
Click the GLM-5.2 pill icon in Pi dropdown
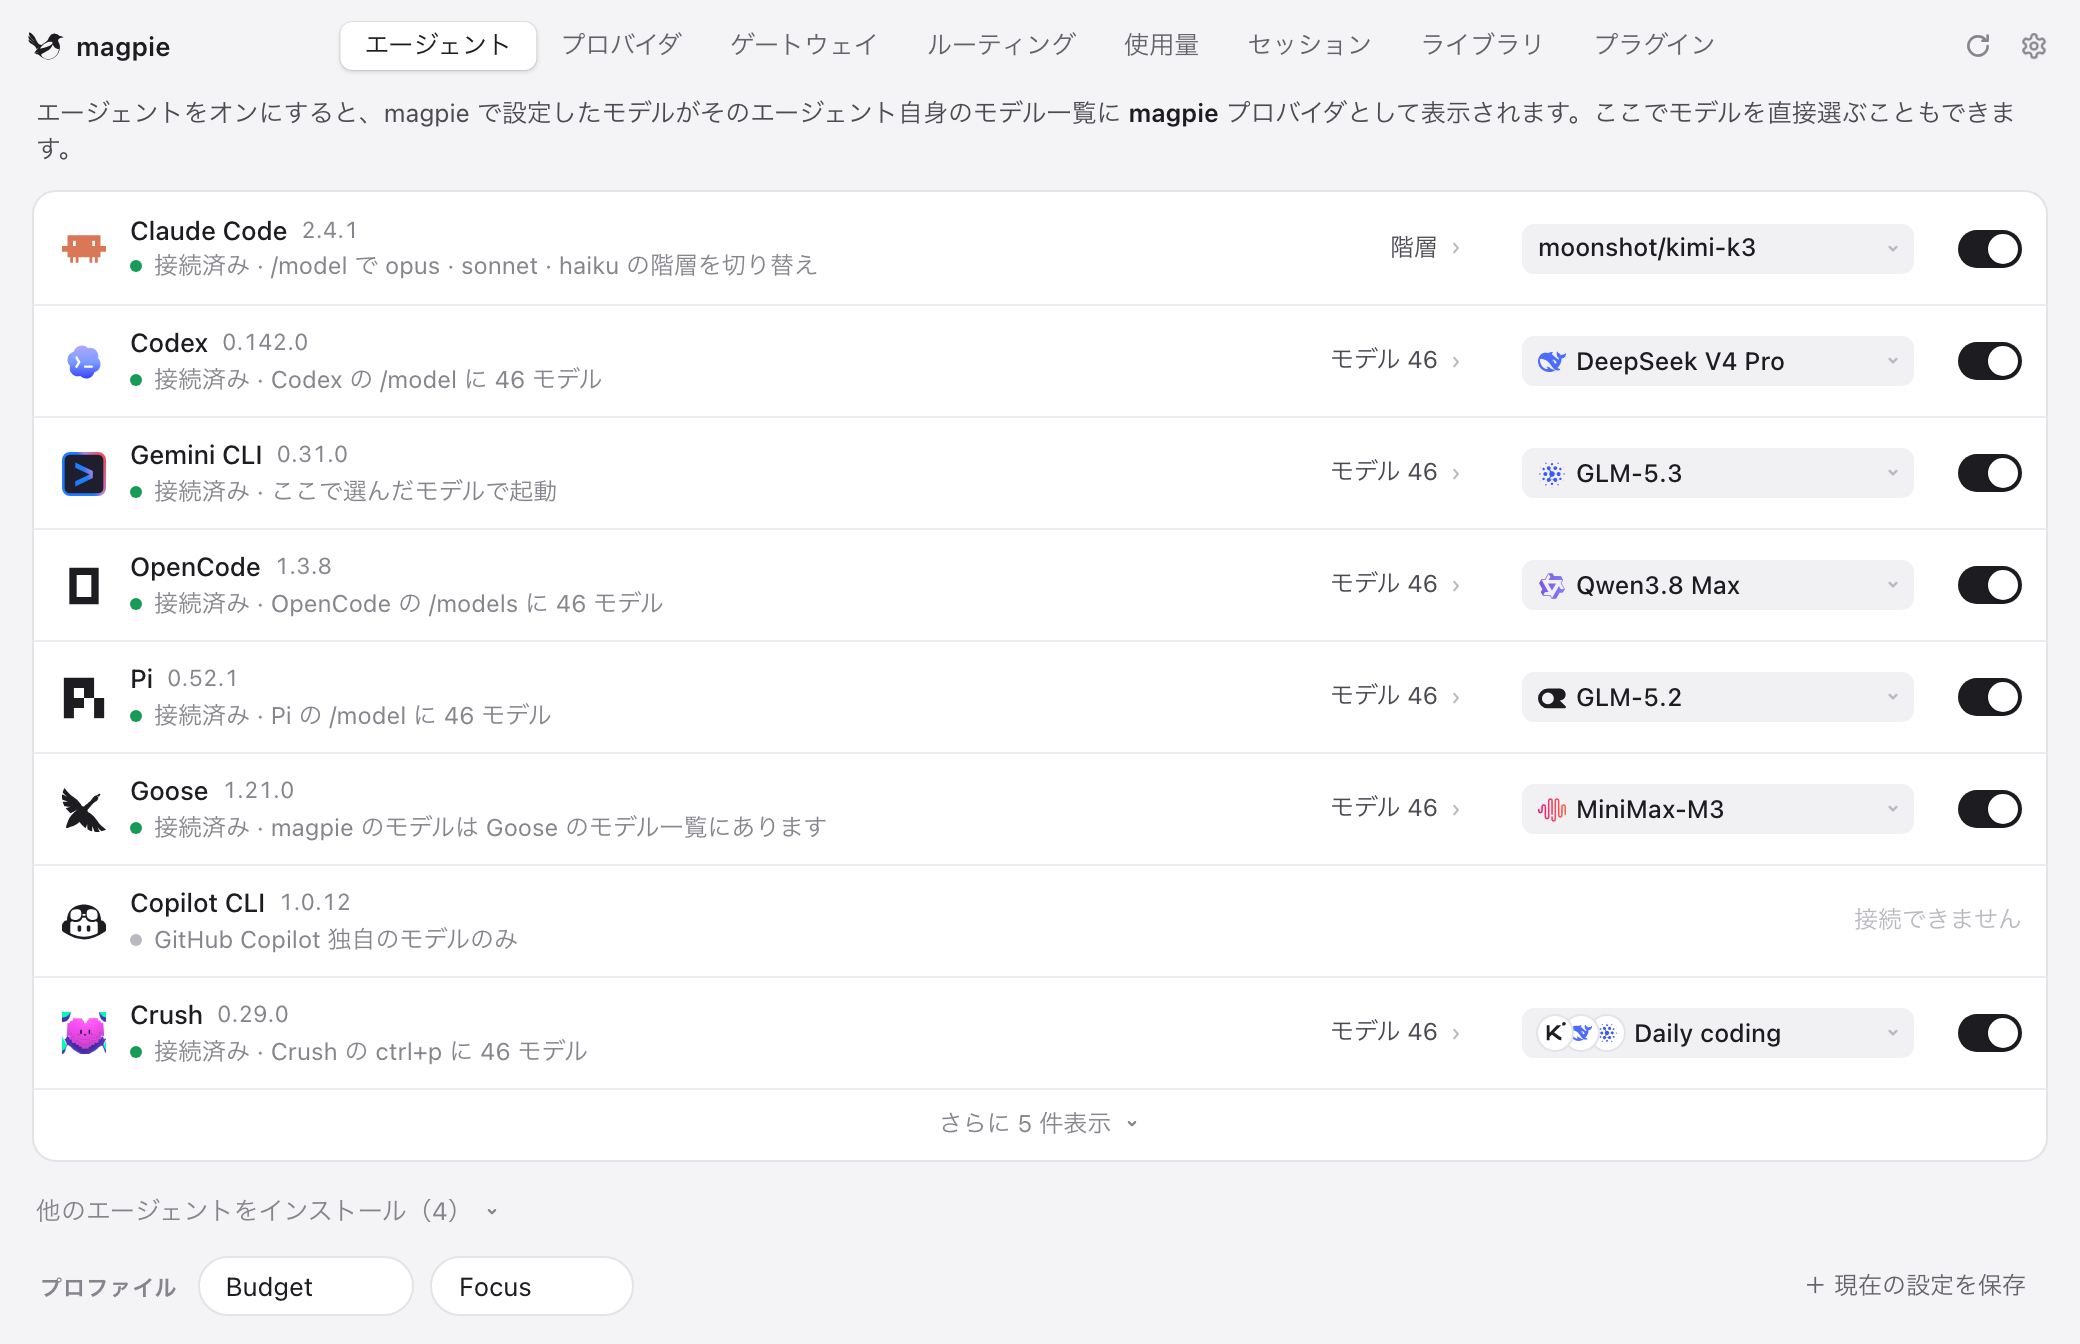click(x=1551, y=697)
